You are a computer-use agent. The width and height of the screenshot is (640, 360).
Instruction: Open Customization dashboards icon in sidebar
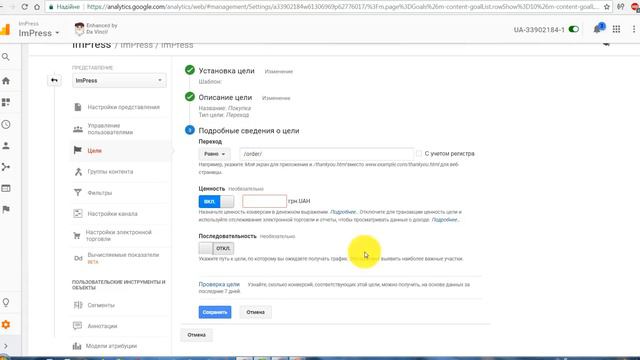pyautogui.click(x=6, y=102)
